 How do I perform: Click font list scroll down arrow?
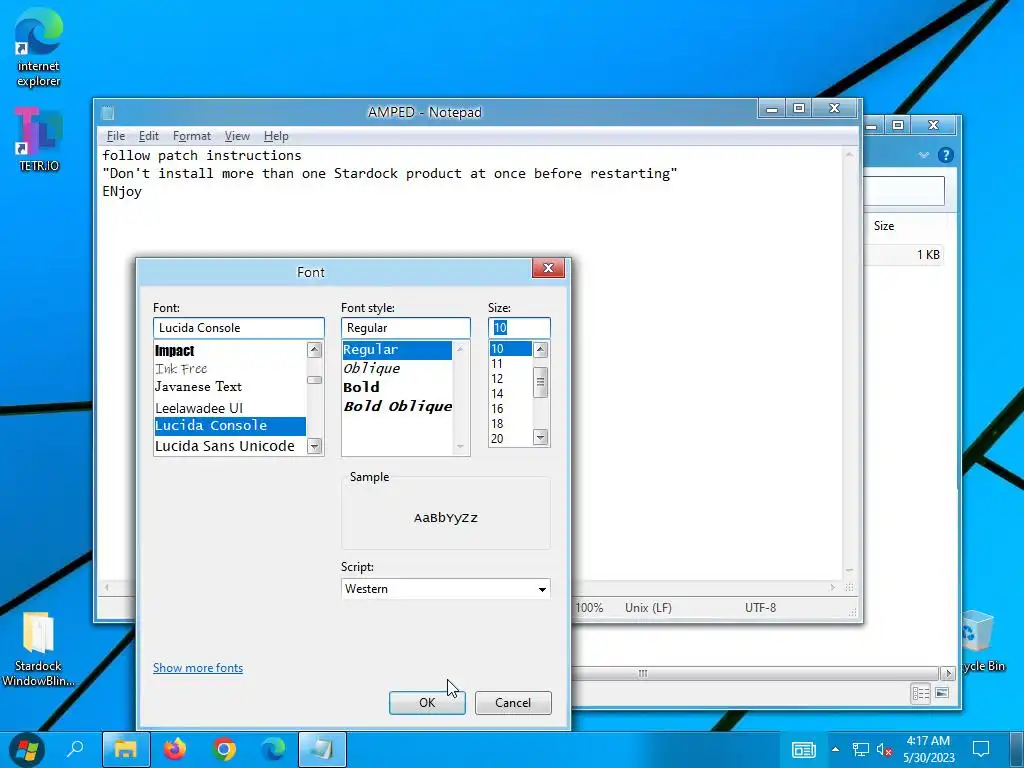pos(315,447)
